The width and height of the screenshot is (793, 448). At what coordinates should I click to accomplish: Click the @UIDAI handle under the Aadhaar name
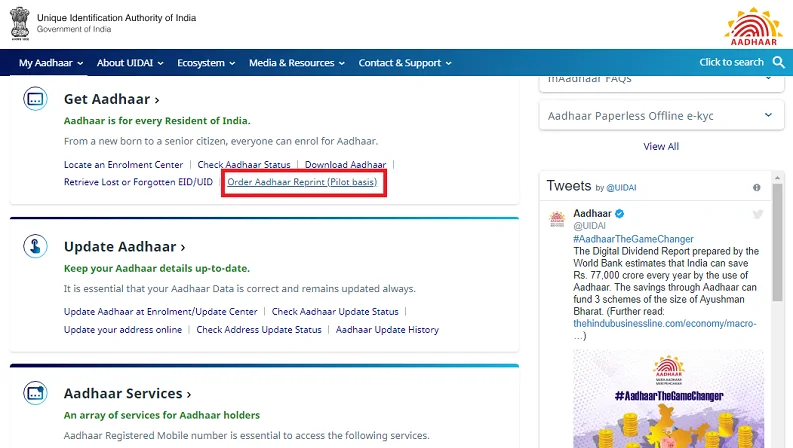coord(589,226)
